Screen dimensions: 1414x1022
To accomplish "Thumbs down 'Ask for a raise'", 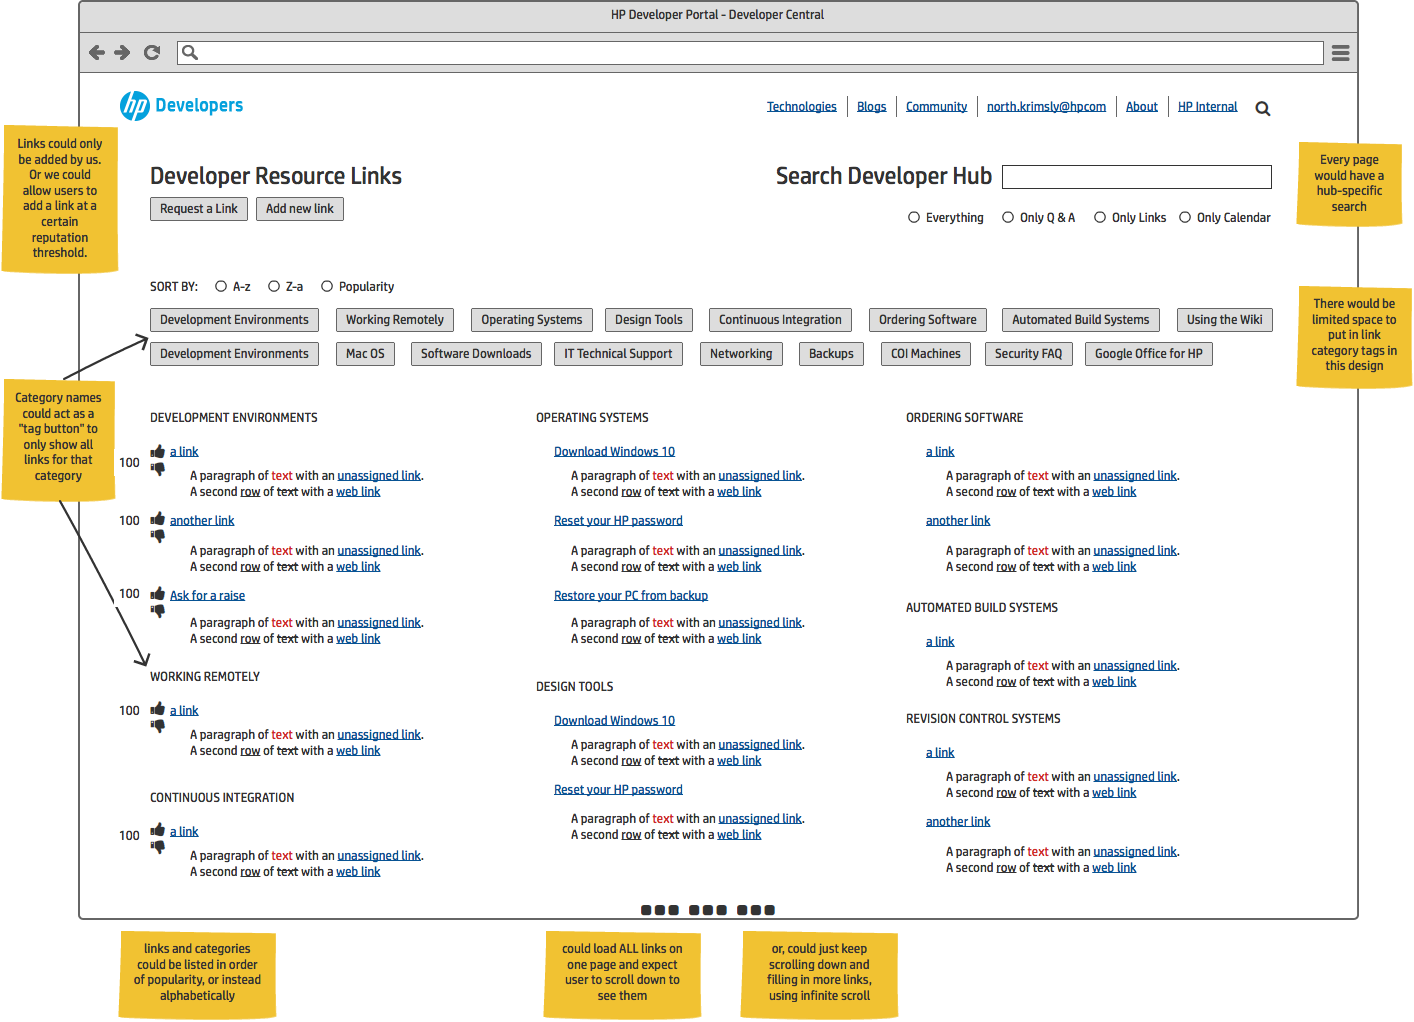I will point(158,611).
